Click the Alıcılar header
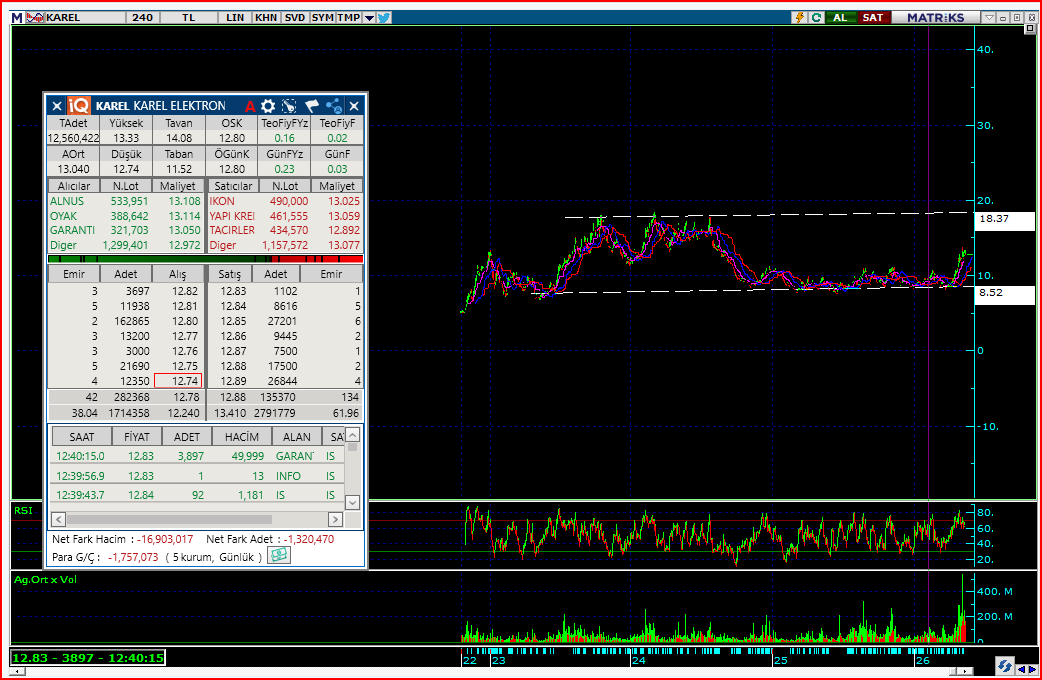Viewport: 1042px width, 680px height. point(74,186)
